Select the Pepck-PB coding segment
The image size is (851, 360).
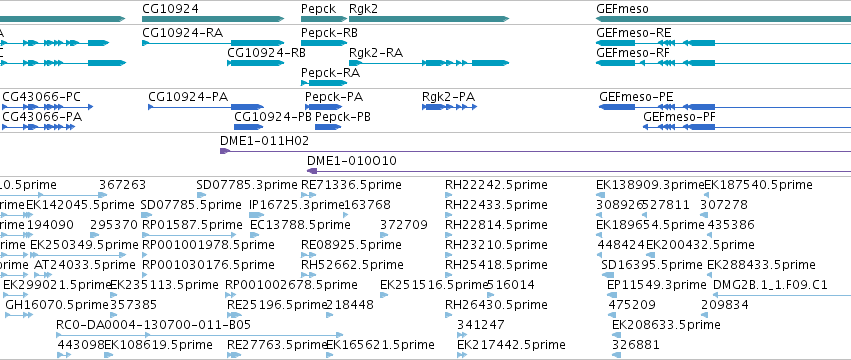[x=328, y=127]
